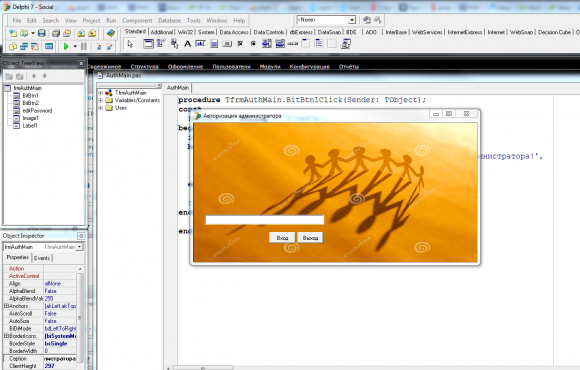
Task: Select the arrow pointer tool in palette
Action: 130,44
